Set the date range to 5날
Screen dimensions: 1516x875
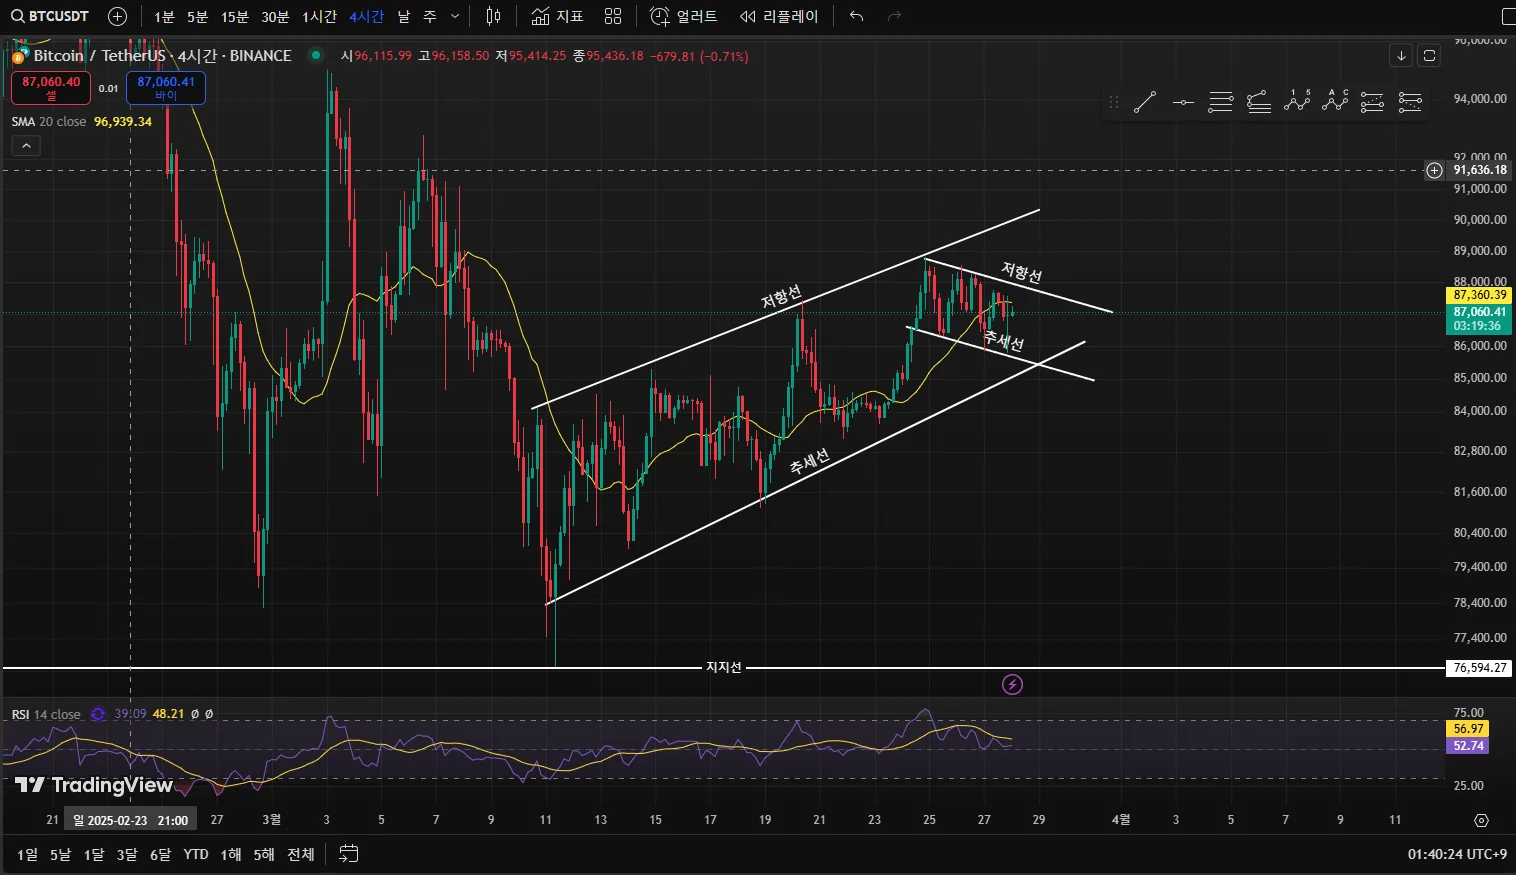click(60, 854)
